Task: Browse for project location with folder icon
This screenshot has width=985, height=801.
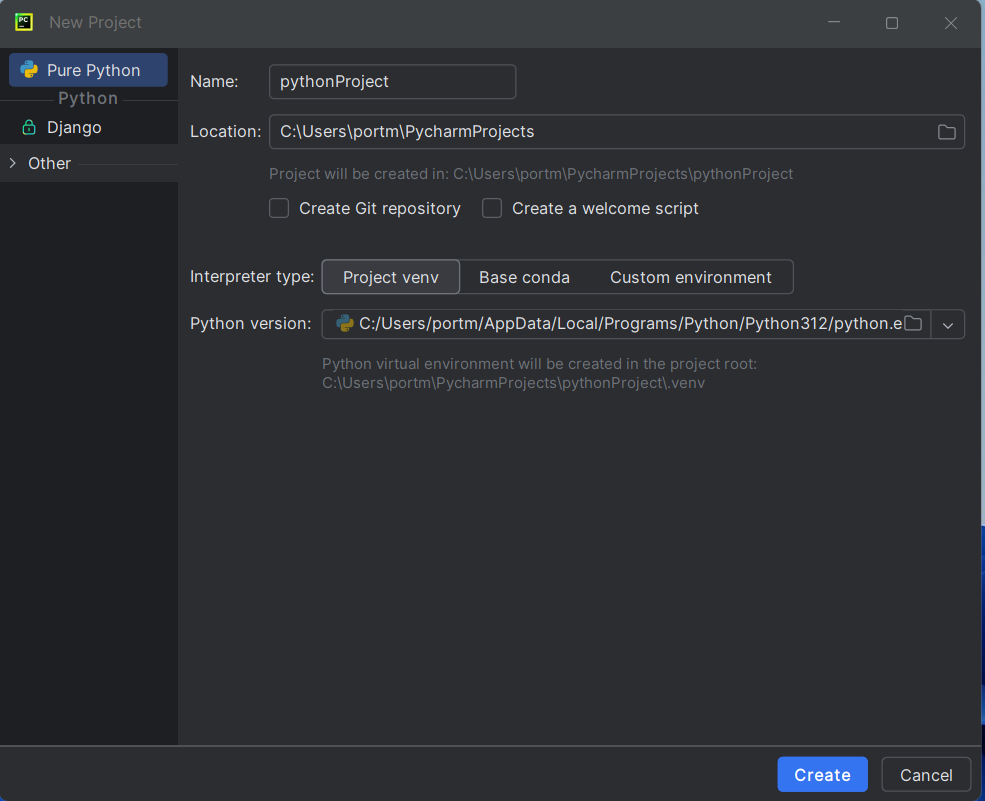Action: (946, 132)
